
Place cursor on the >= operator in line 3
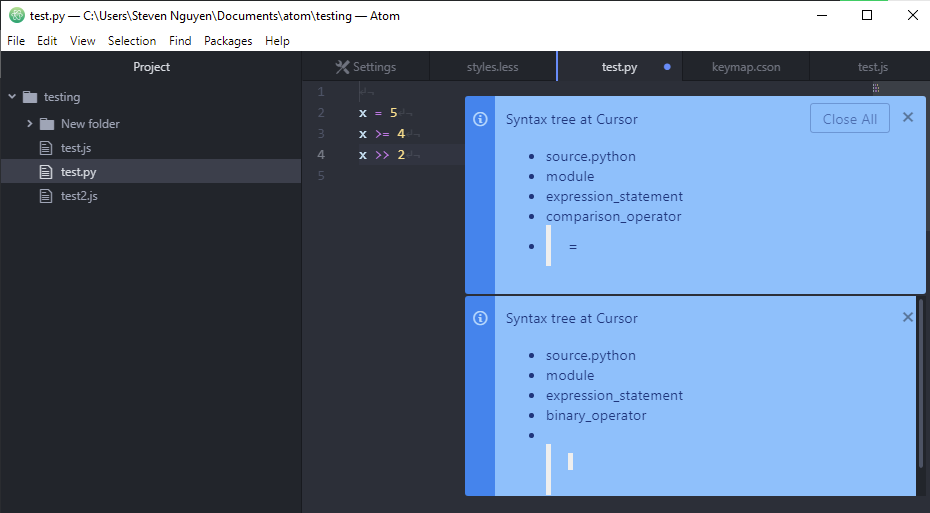382,134
